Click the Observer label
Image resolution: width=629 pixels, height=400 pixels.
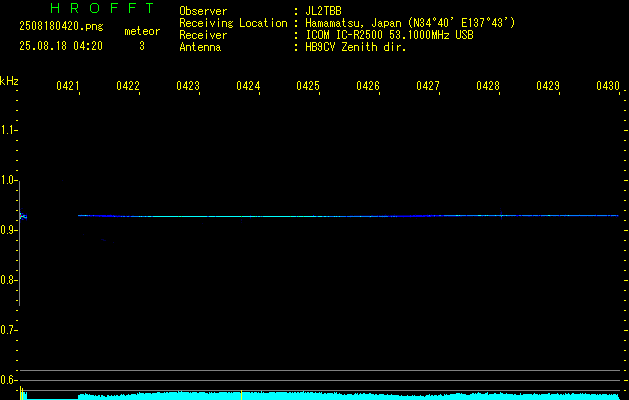click(x=203, y=11)
